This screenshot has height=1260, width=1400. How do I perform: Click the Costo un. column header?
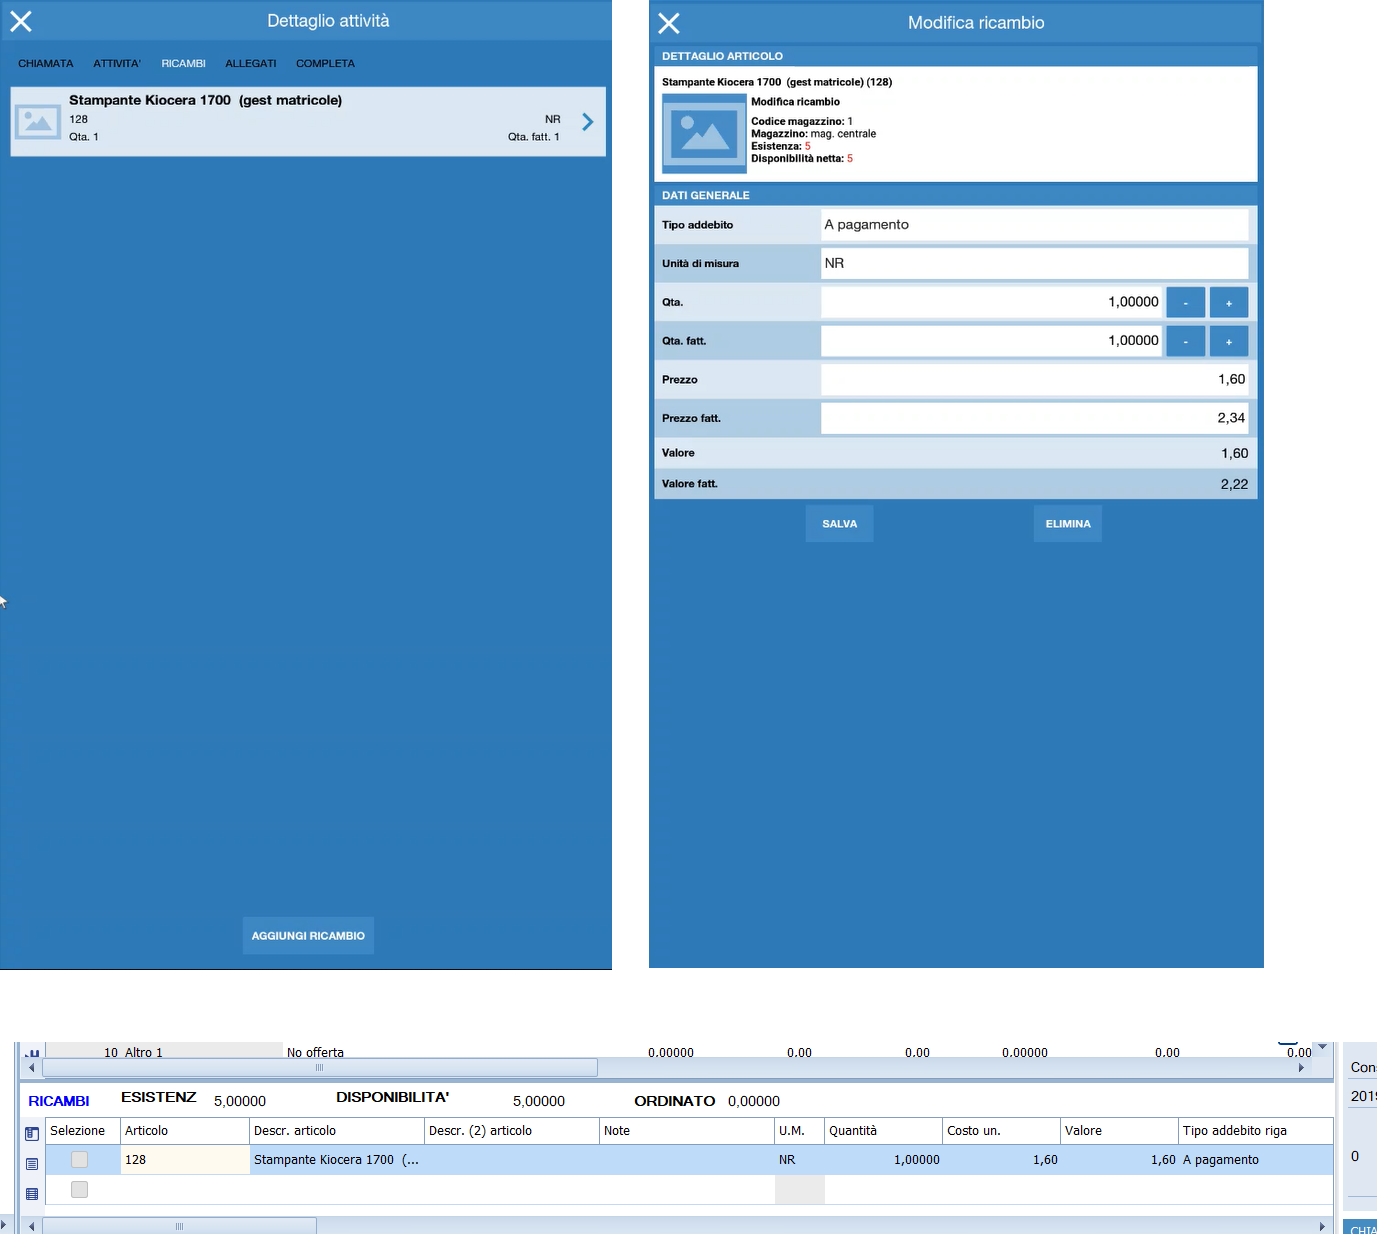click(1002, 1131)
